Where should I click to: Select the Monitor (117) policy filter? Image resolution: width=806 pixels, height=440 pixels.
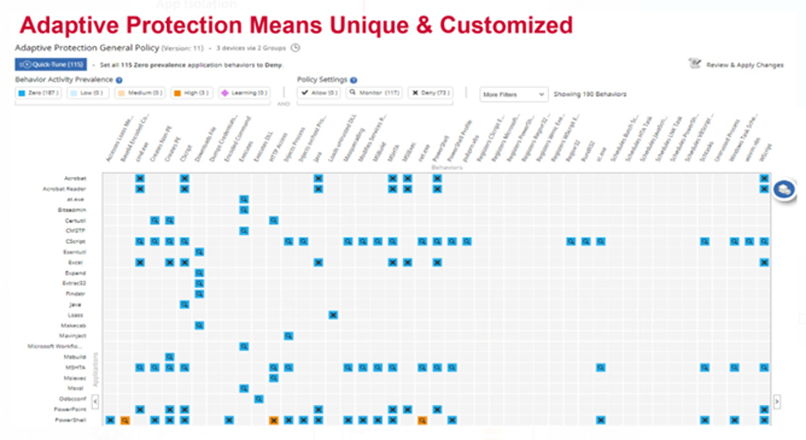point(374,94)
